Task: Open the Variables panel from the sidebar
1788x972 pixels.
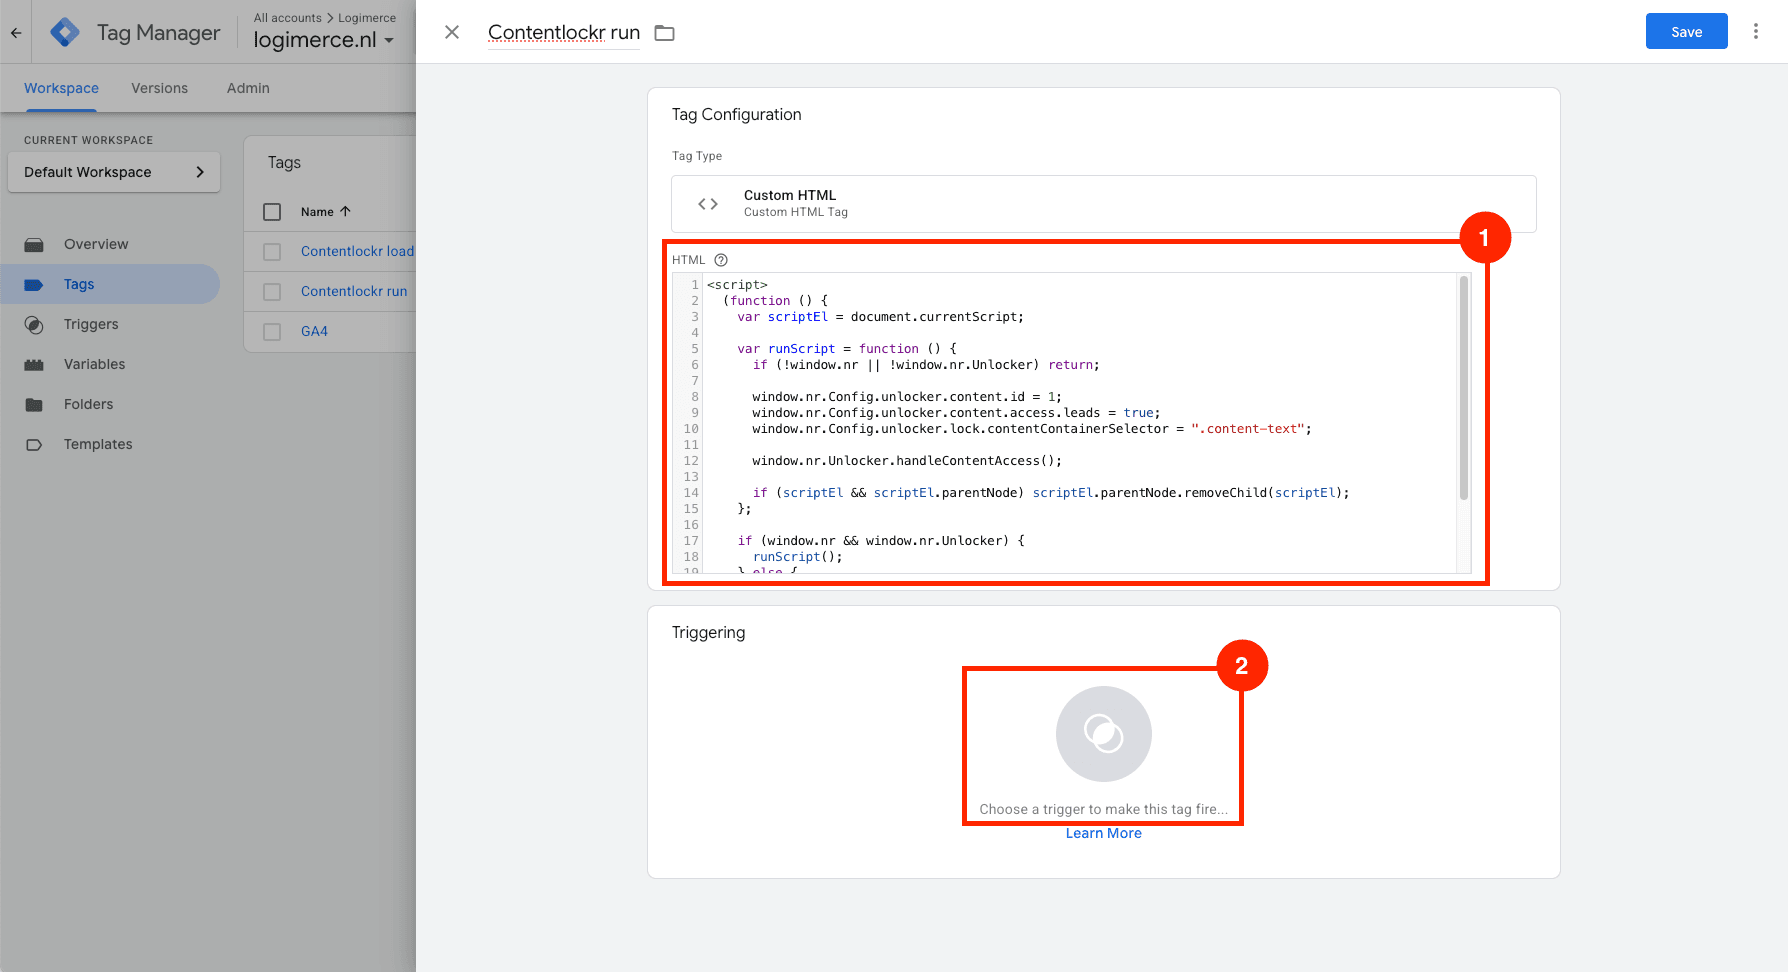Action: point(34,364)
